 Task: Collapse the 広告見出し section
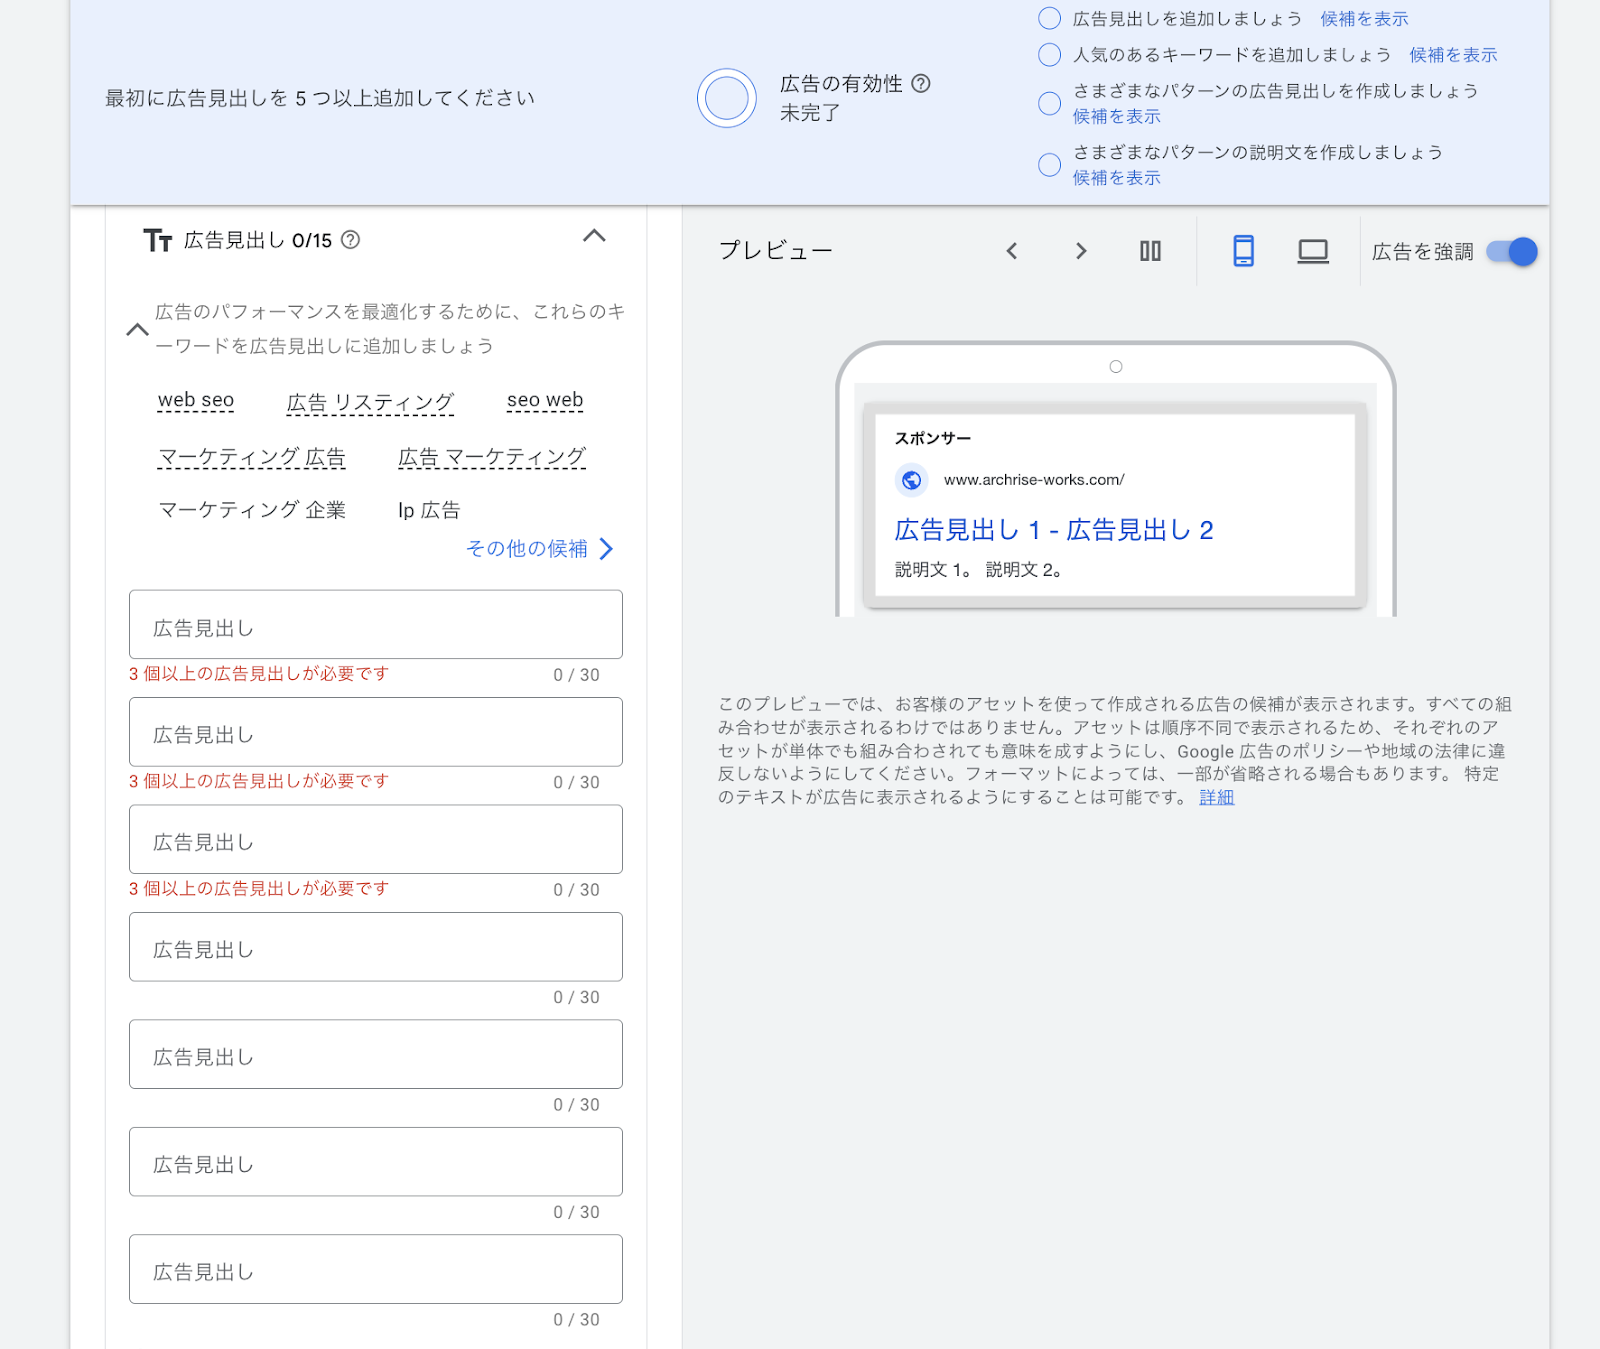click(594, 236)
